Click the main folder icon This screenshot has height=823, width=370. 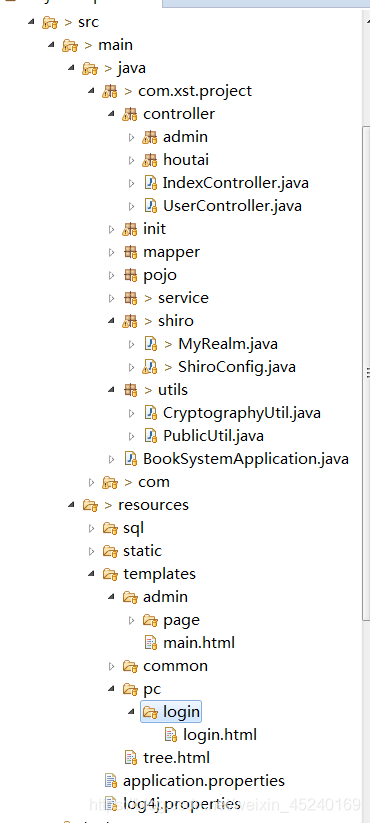tap(70, 45)
